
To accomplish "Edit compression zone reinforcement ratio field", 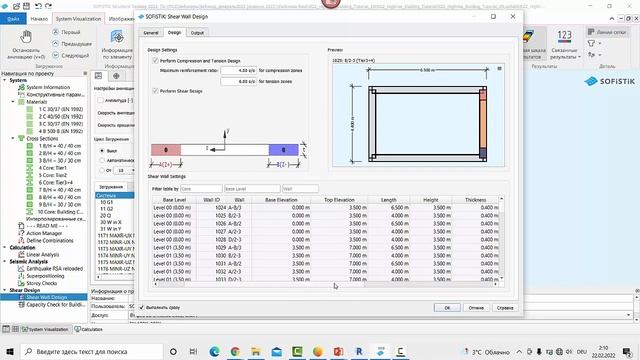I will [238, 71].
